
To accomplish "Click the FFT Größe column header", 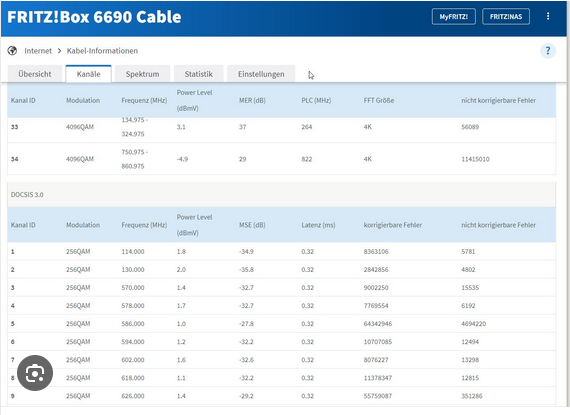I will click(379, 100).
